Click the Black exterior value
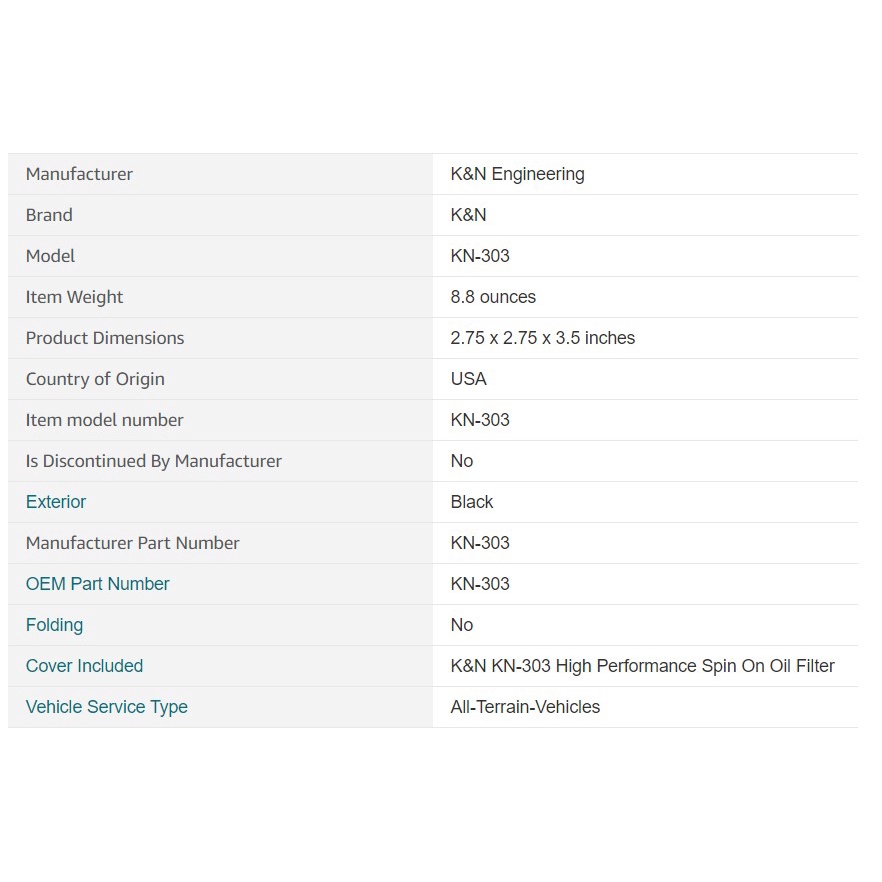The width and height of the screenshot is (882, 882). coord(472,502)
